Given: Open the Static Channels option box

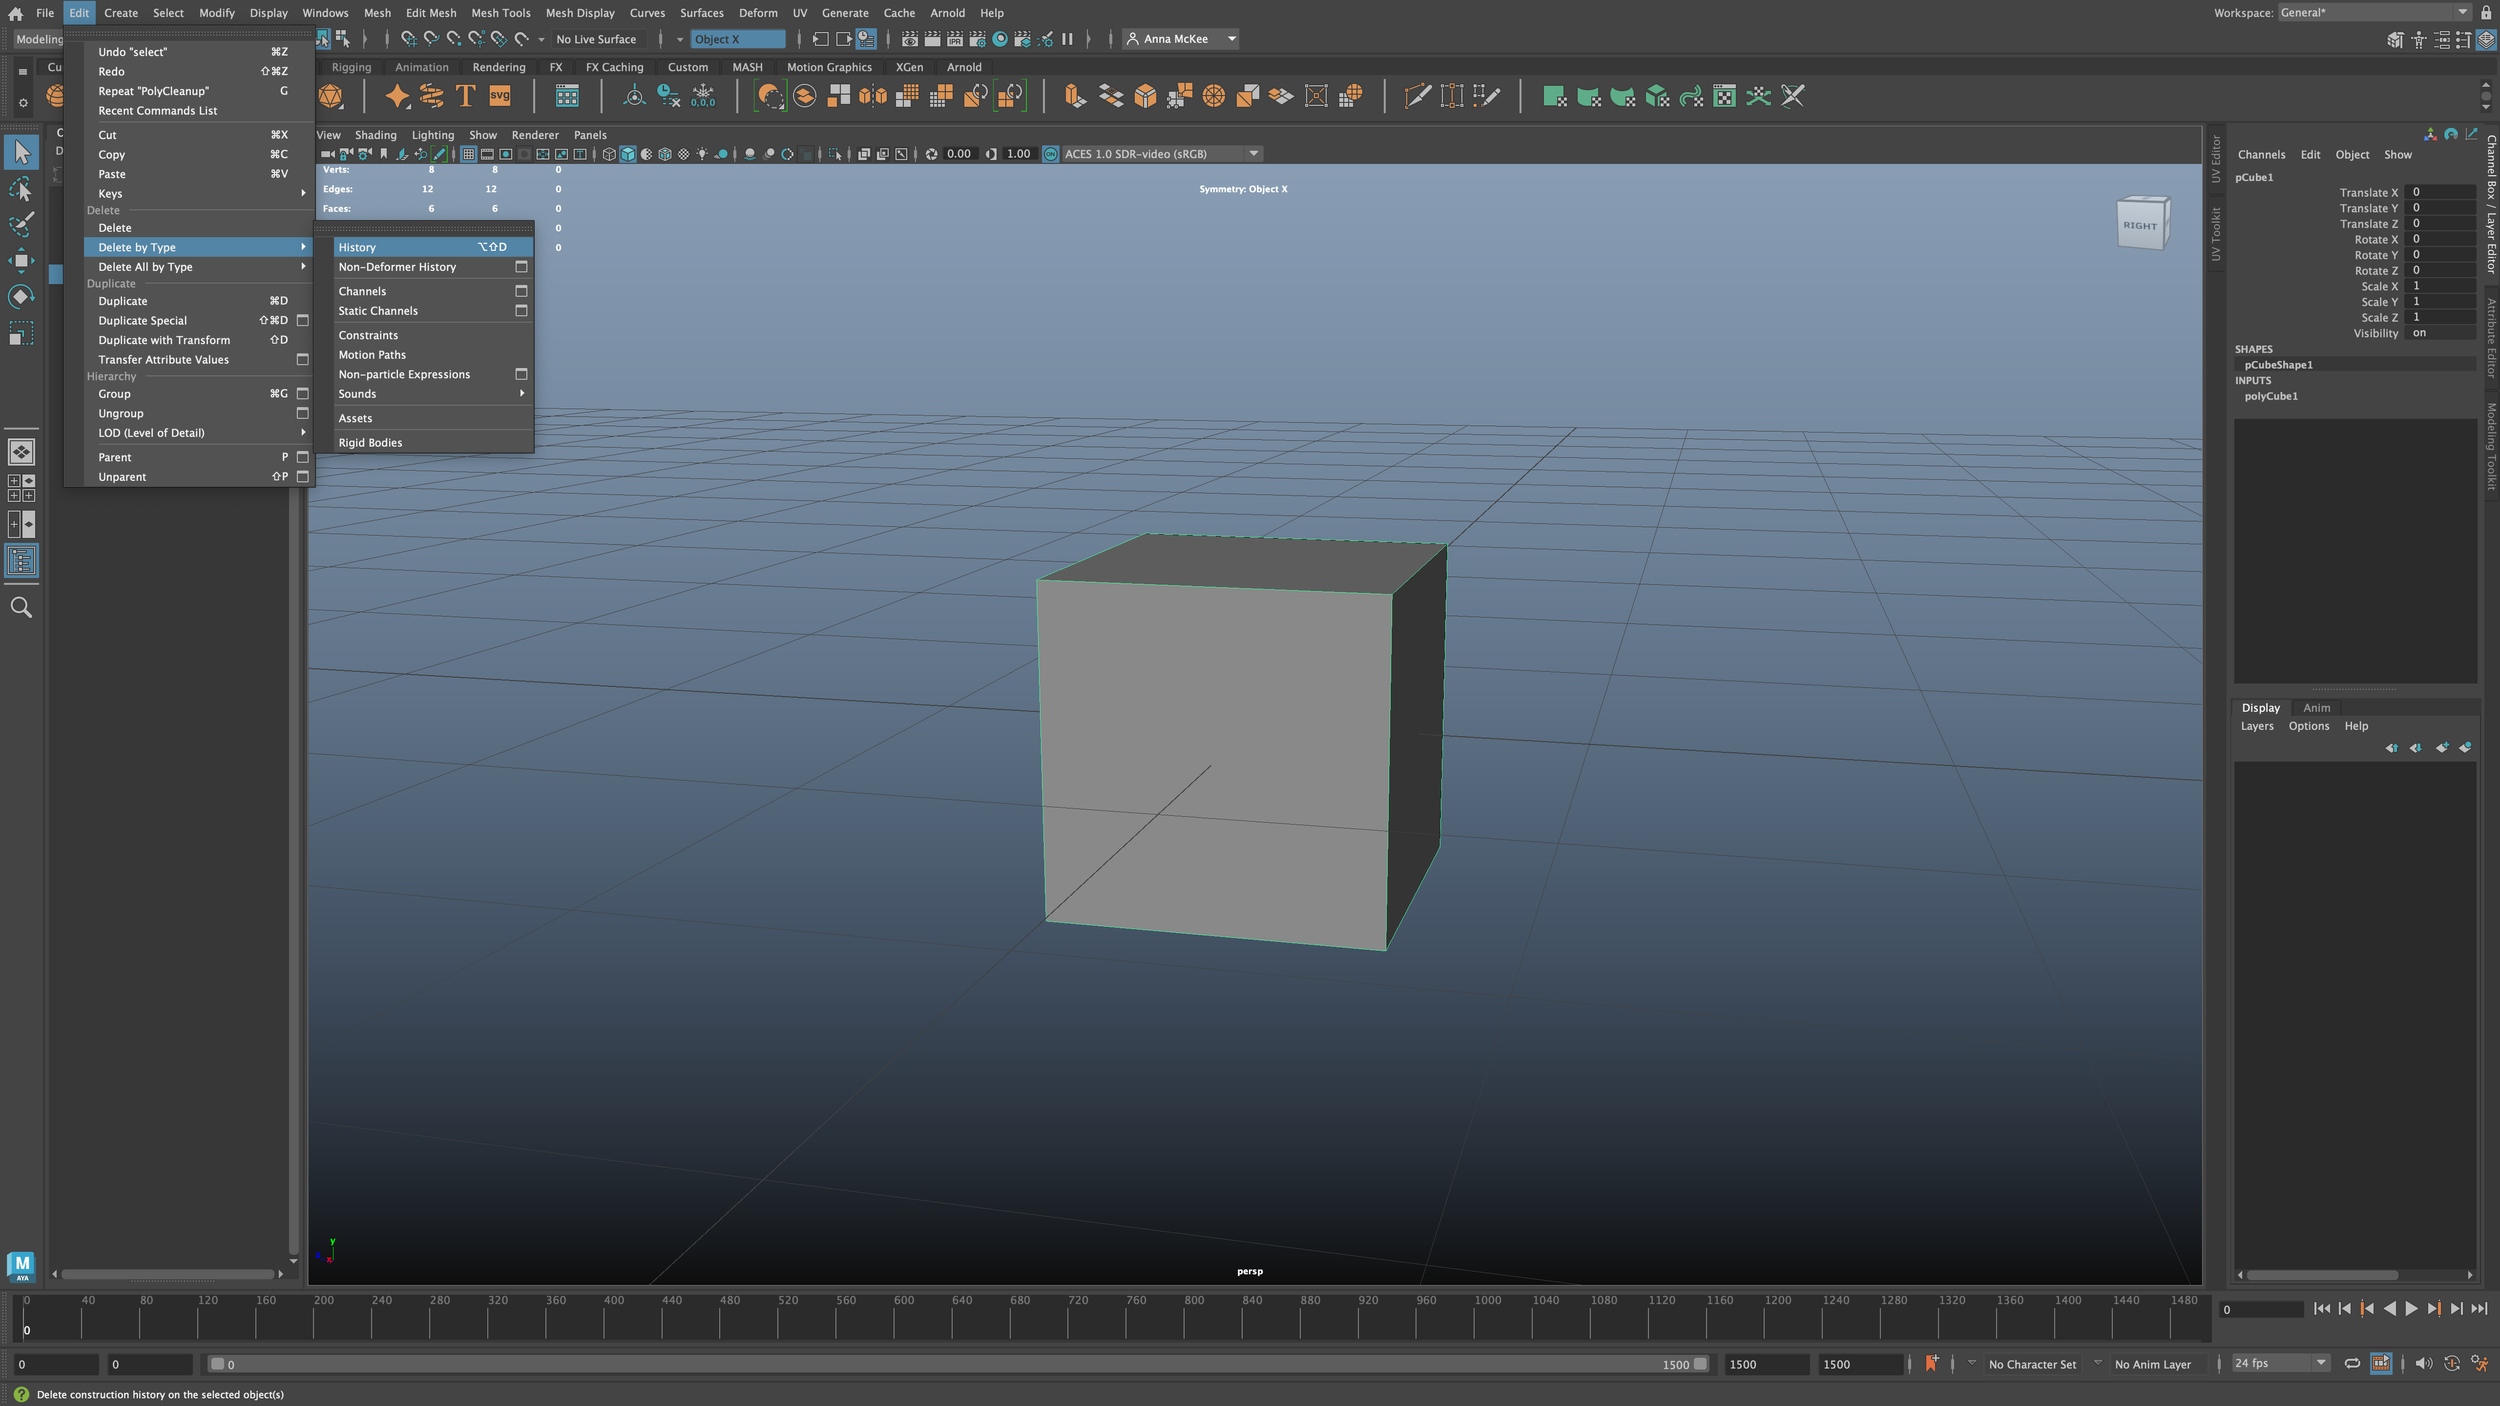Looking at the screenshot, I should tap(521, 311).
